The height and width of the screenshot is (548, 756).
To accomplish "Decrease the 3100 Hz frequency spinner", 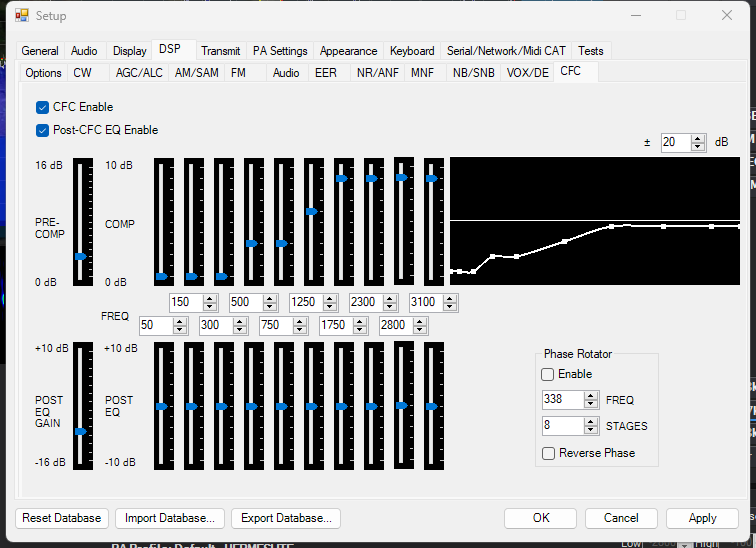I will click(450, 306).
